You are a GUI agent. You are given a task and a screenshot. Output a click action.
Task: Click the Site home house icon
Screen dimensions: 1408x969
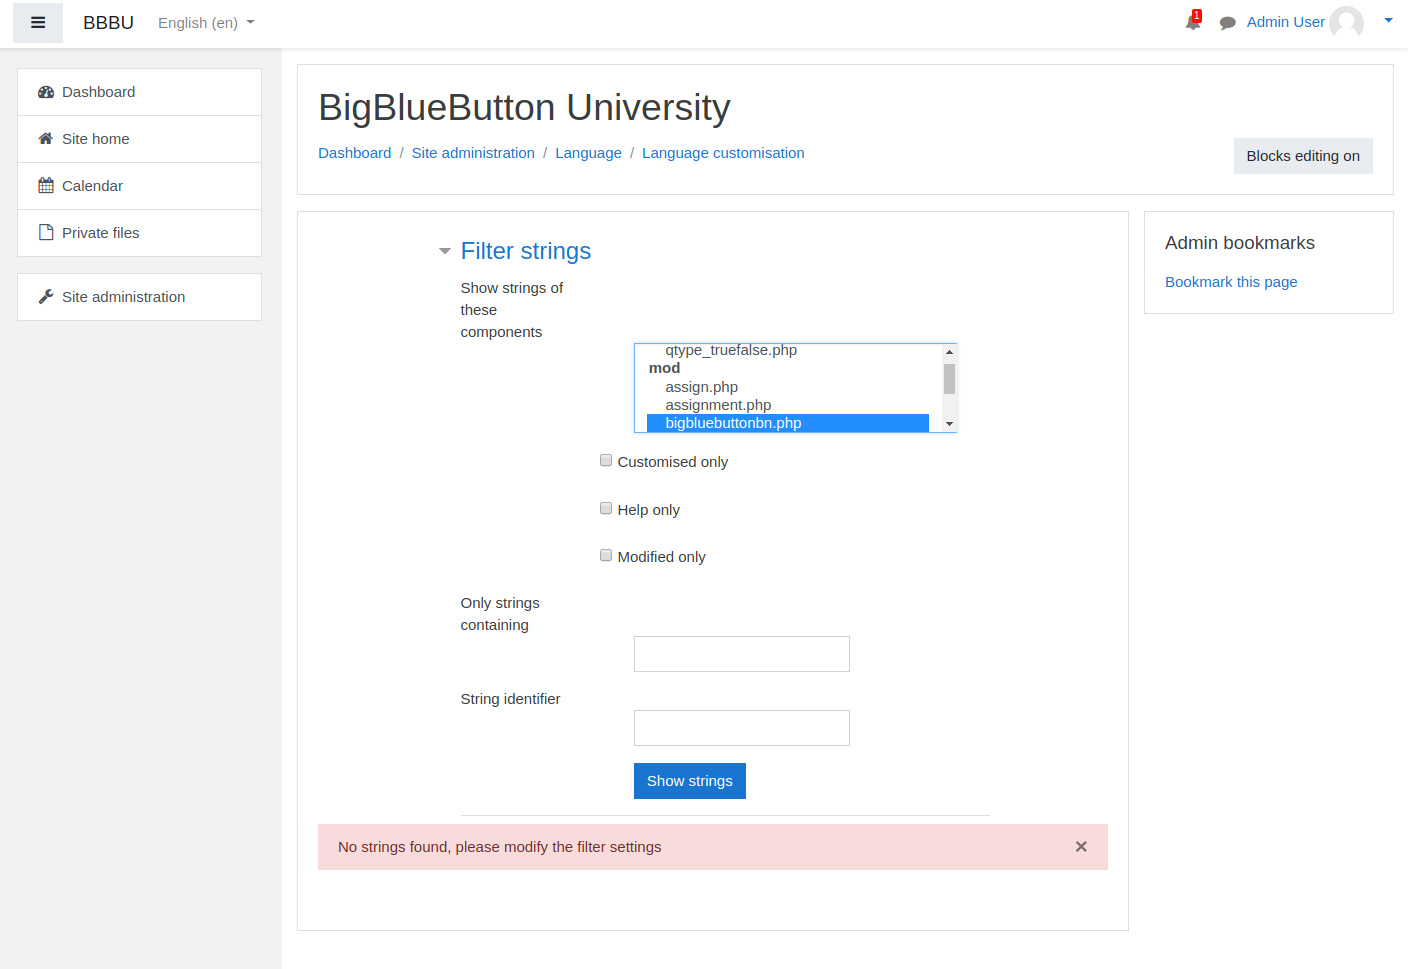[46, 139]
